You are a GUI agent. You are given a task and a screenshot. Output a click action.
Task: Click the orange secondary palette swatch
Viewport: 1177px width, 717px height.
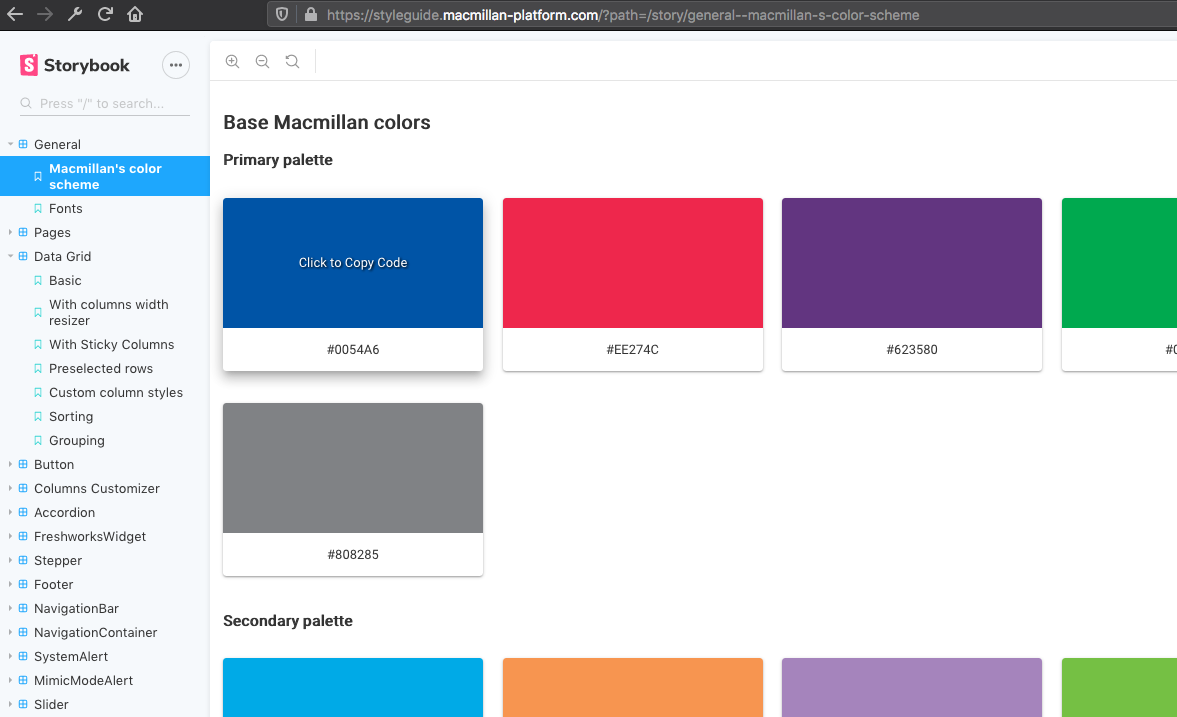pyautogui.click(x=633, y=688)
